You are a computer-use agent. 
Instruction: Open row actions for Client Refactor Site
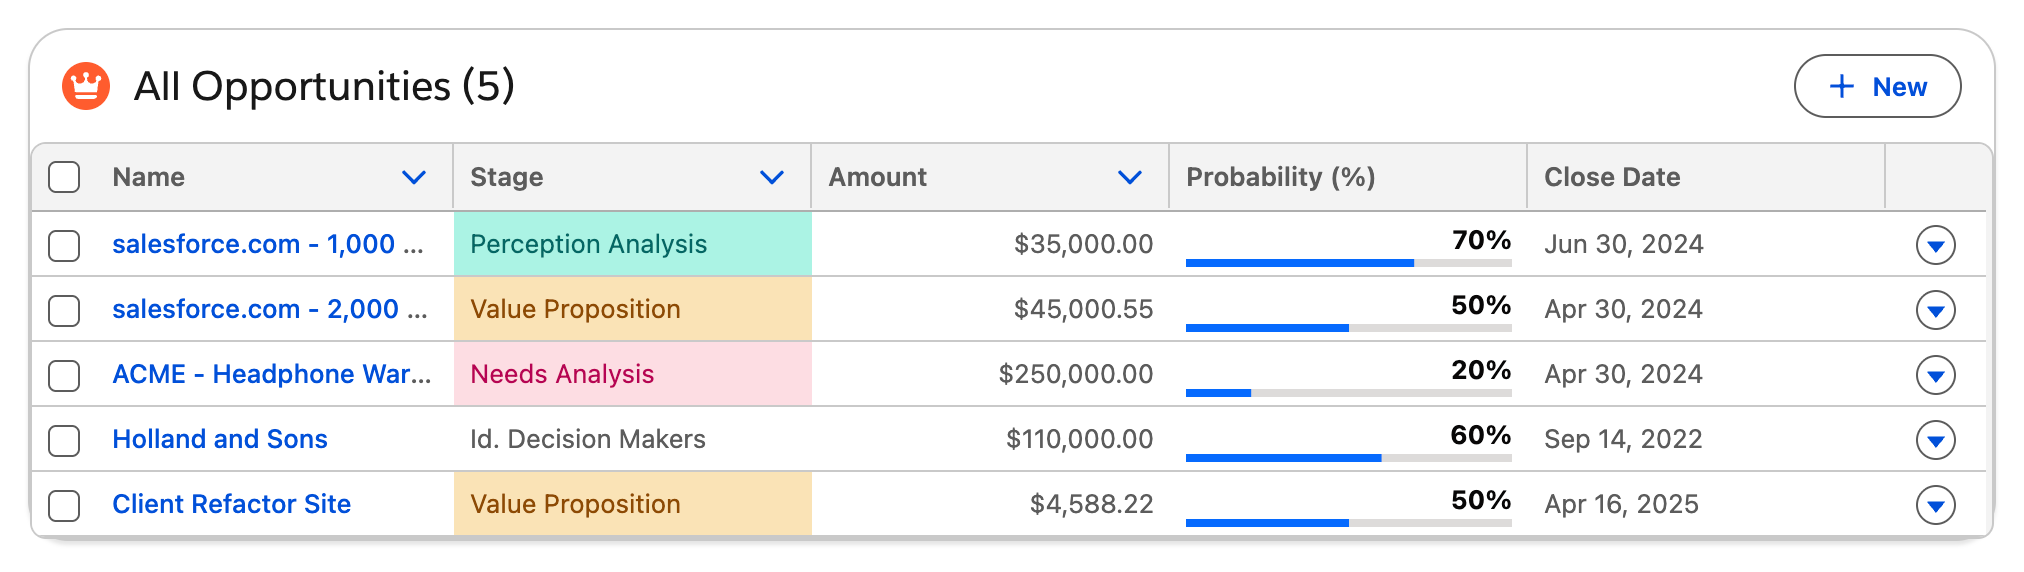coord(1935,505)
